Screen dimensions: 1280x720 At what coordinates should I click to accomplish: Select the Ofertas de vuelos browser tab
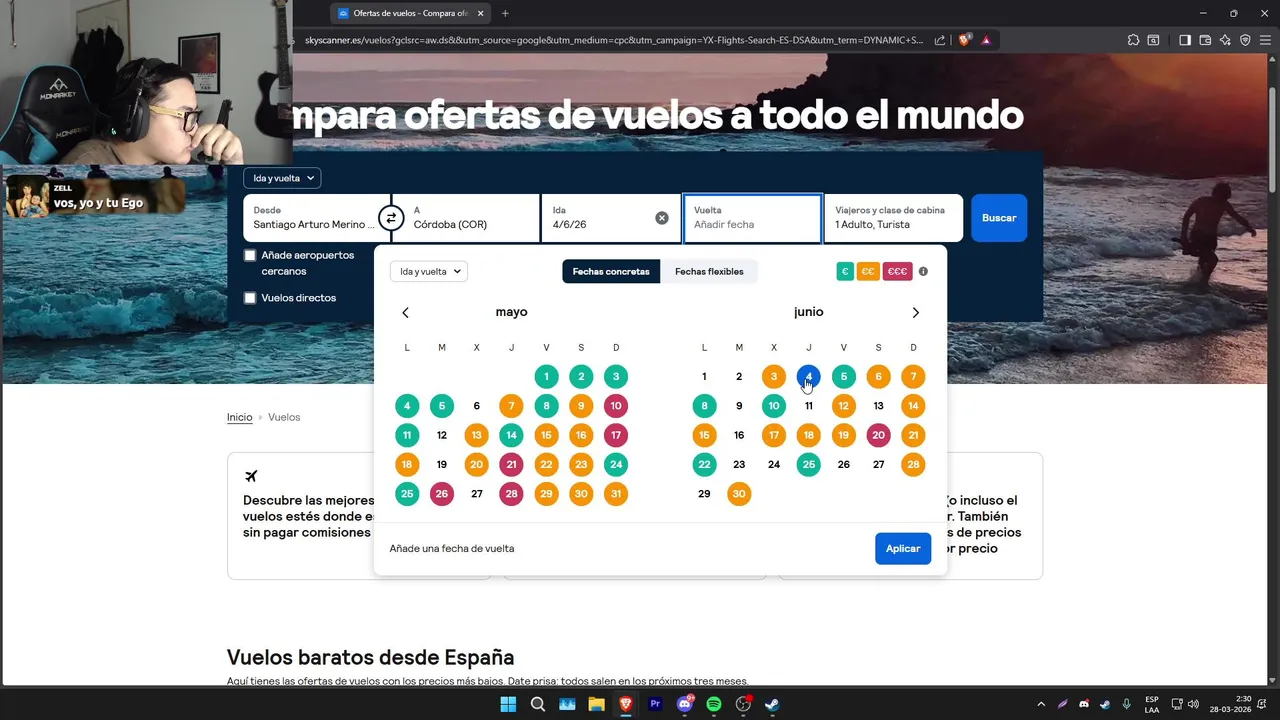coord(410,13)
